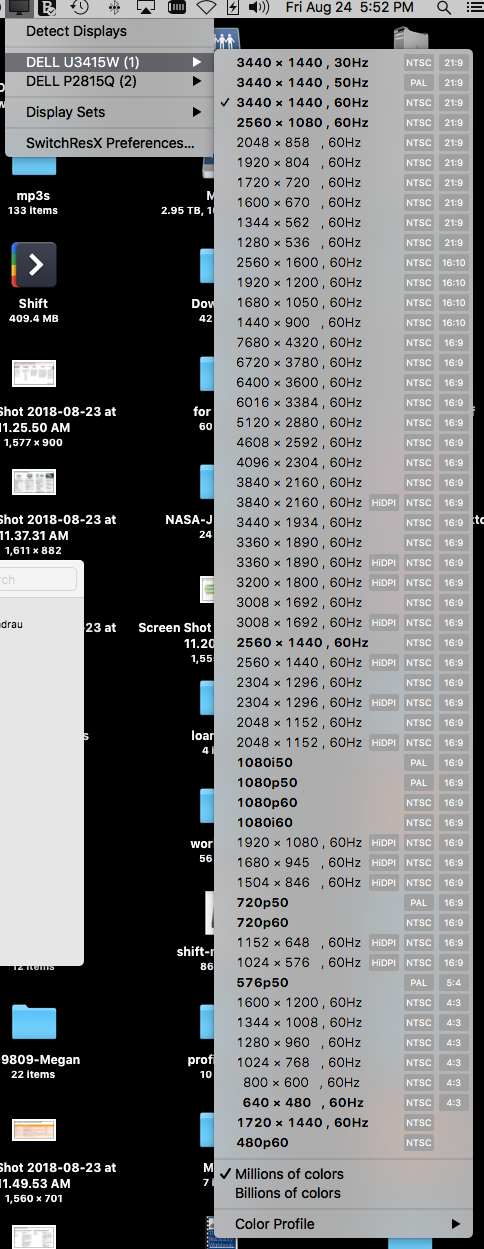Choose 1720 × 1440, 60Hz resolution
484x1249 pixels.
point(343,1122)
